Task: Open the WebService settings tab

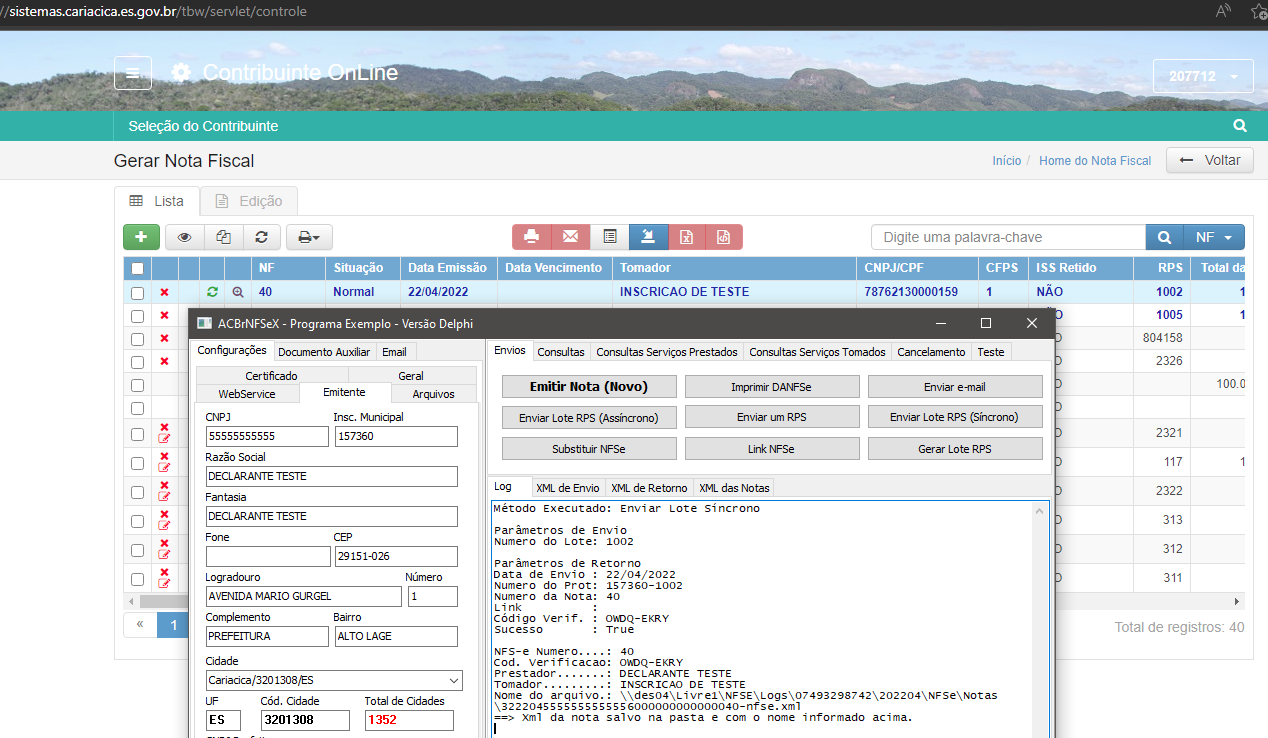Action: [247, 394]
